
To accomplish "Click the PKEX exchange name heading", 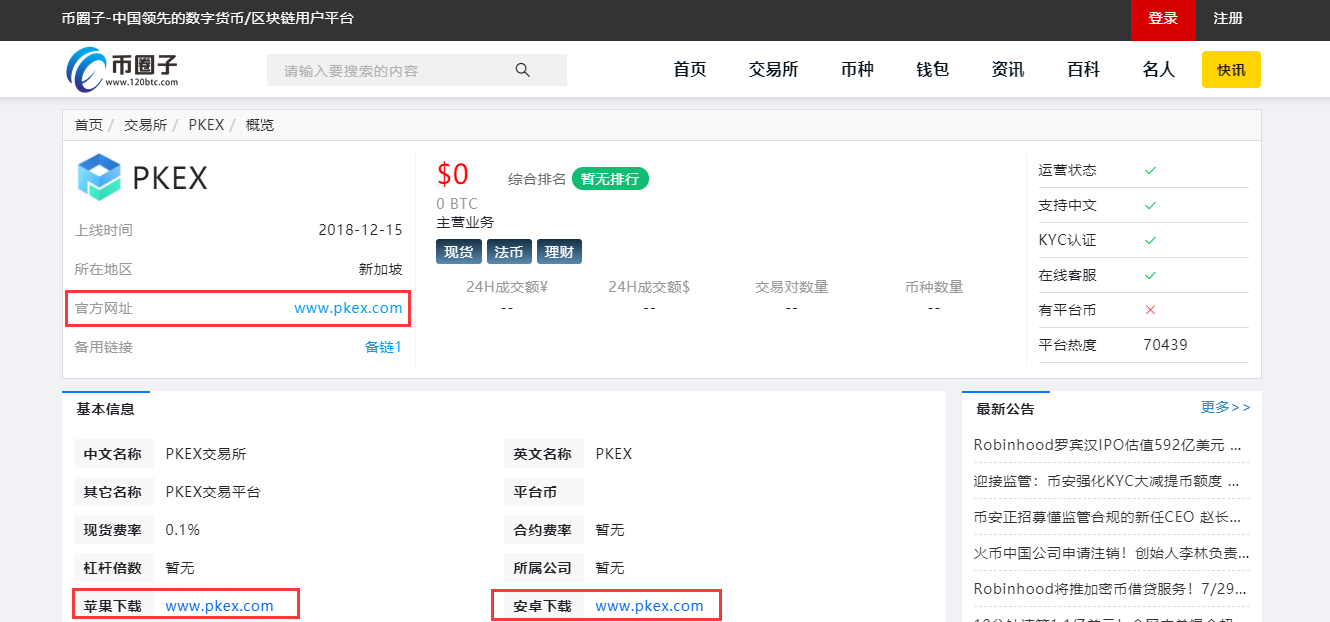I will point(170,178).
